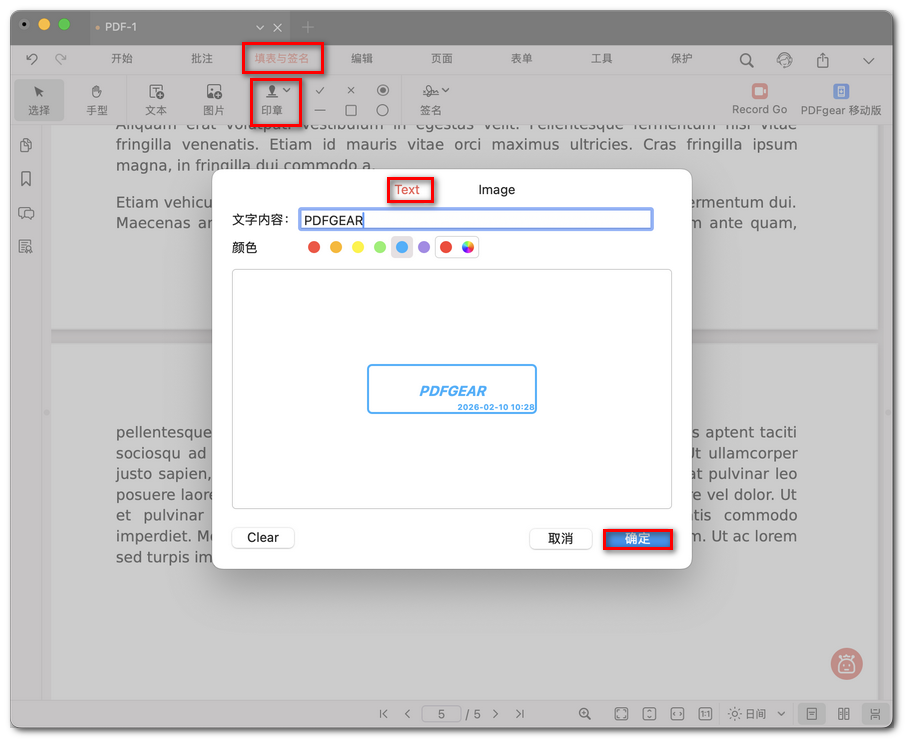This screenshot has height=739, width=905.
Task: Open the 开始 tab
Action: (122, 58)
